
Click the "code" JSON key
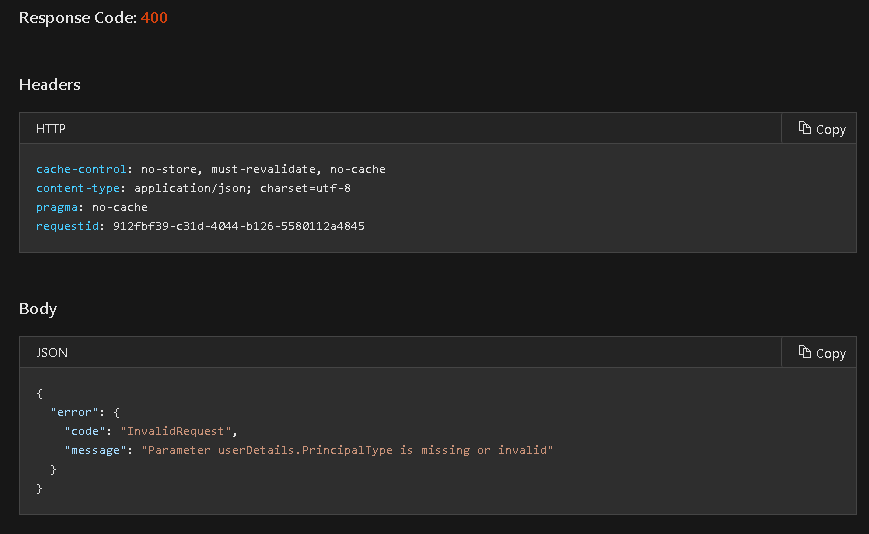(85, 431)
